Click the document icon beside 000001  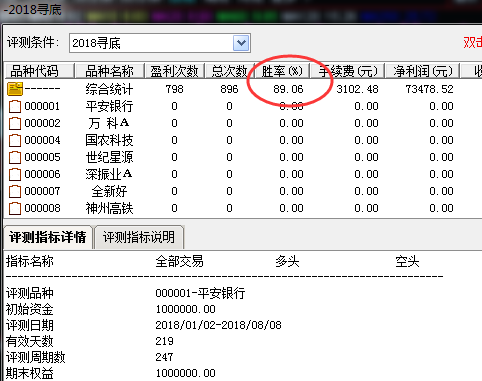[15, 107]
